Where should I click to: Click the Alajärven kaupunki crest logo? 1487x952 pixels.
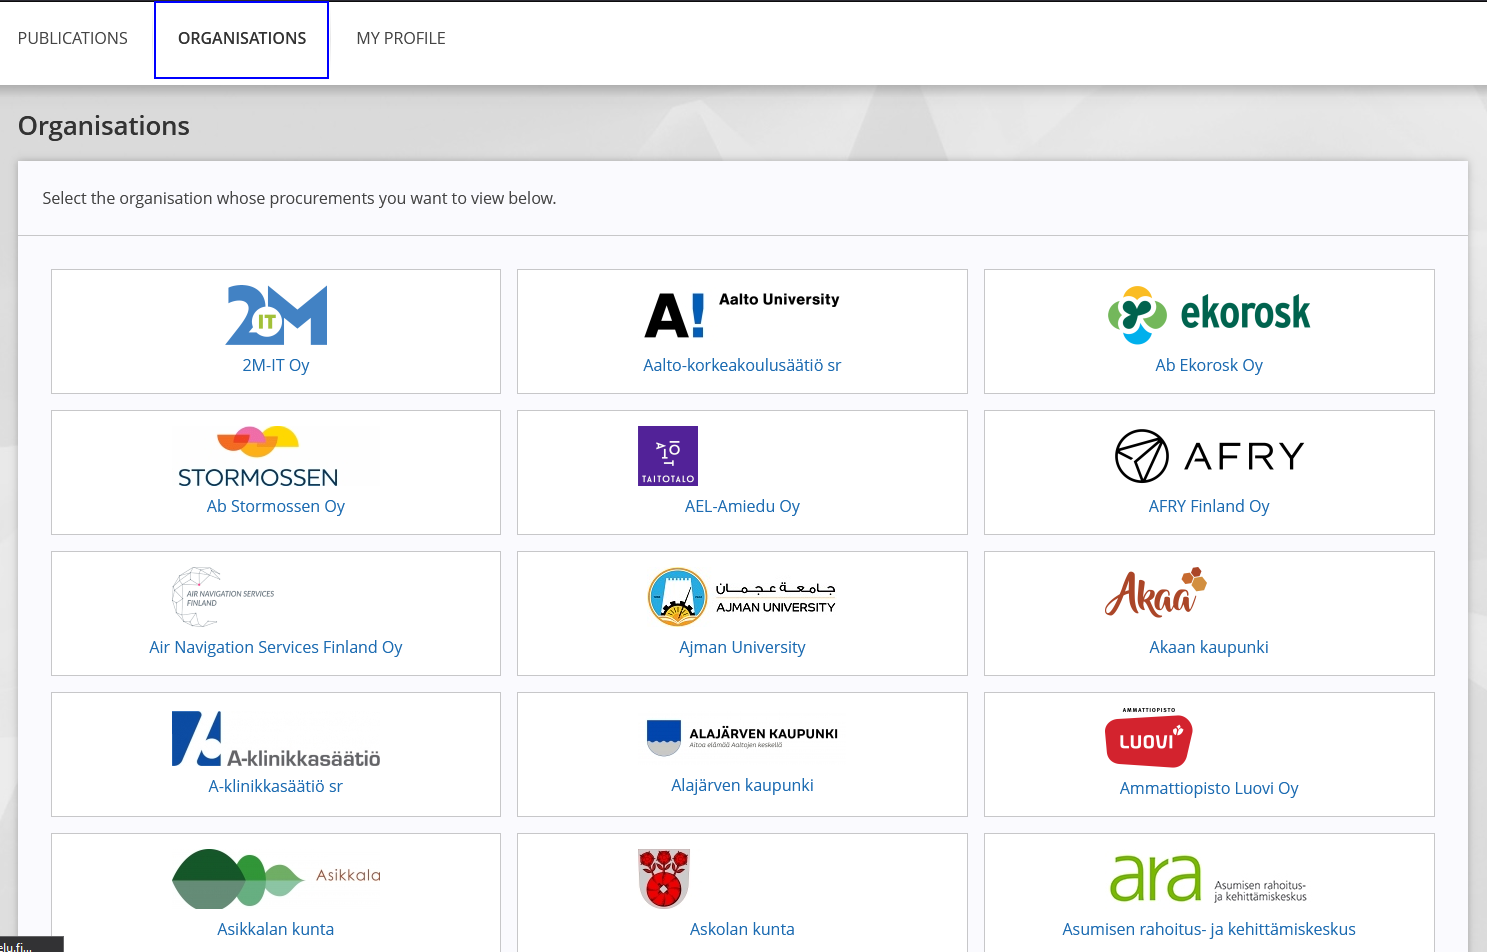point(742,738)
